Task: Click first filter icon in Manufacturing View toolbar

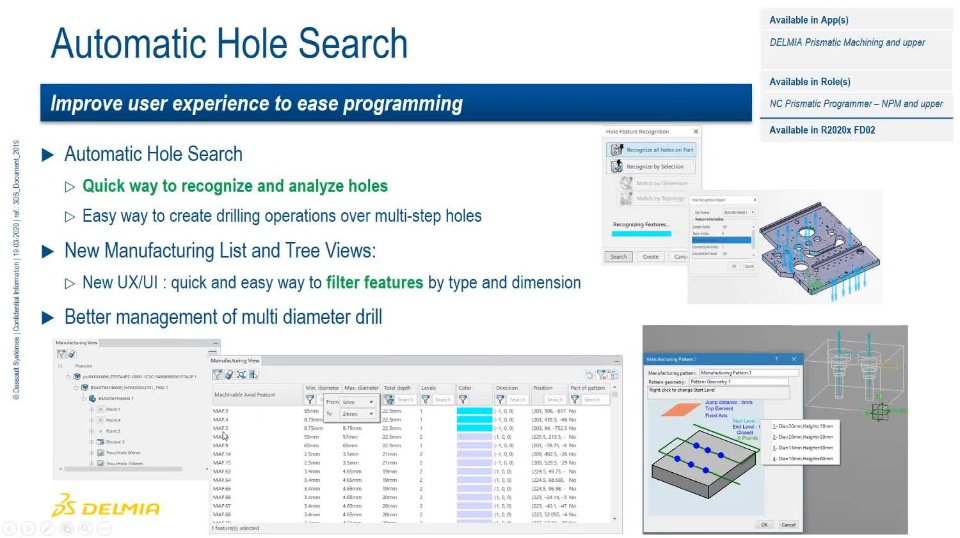Action: (217, 374)
